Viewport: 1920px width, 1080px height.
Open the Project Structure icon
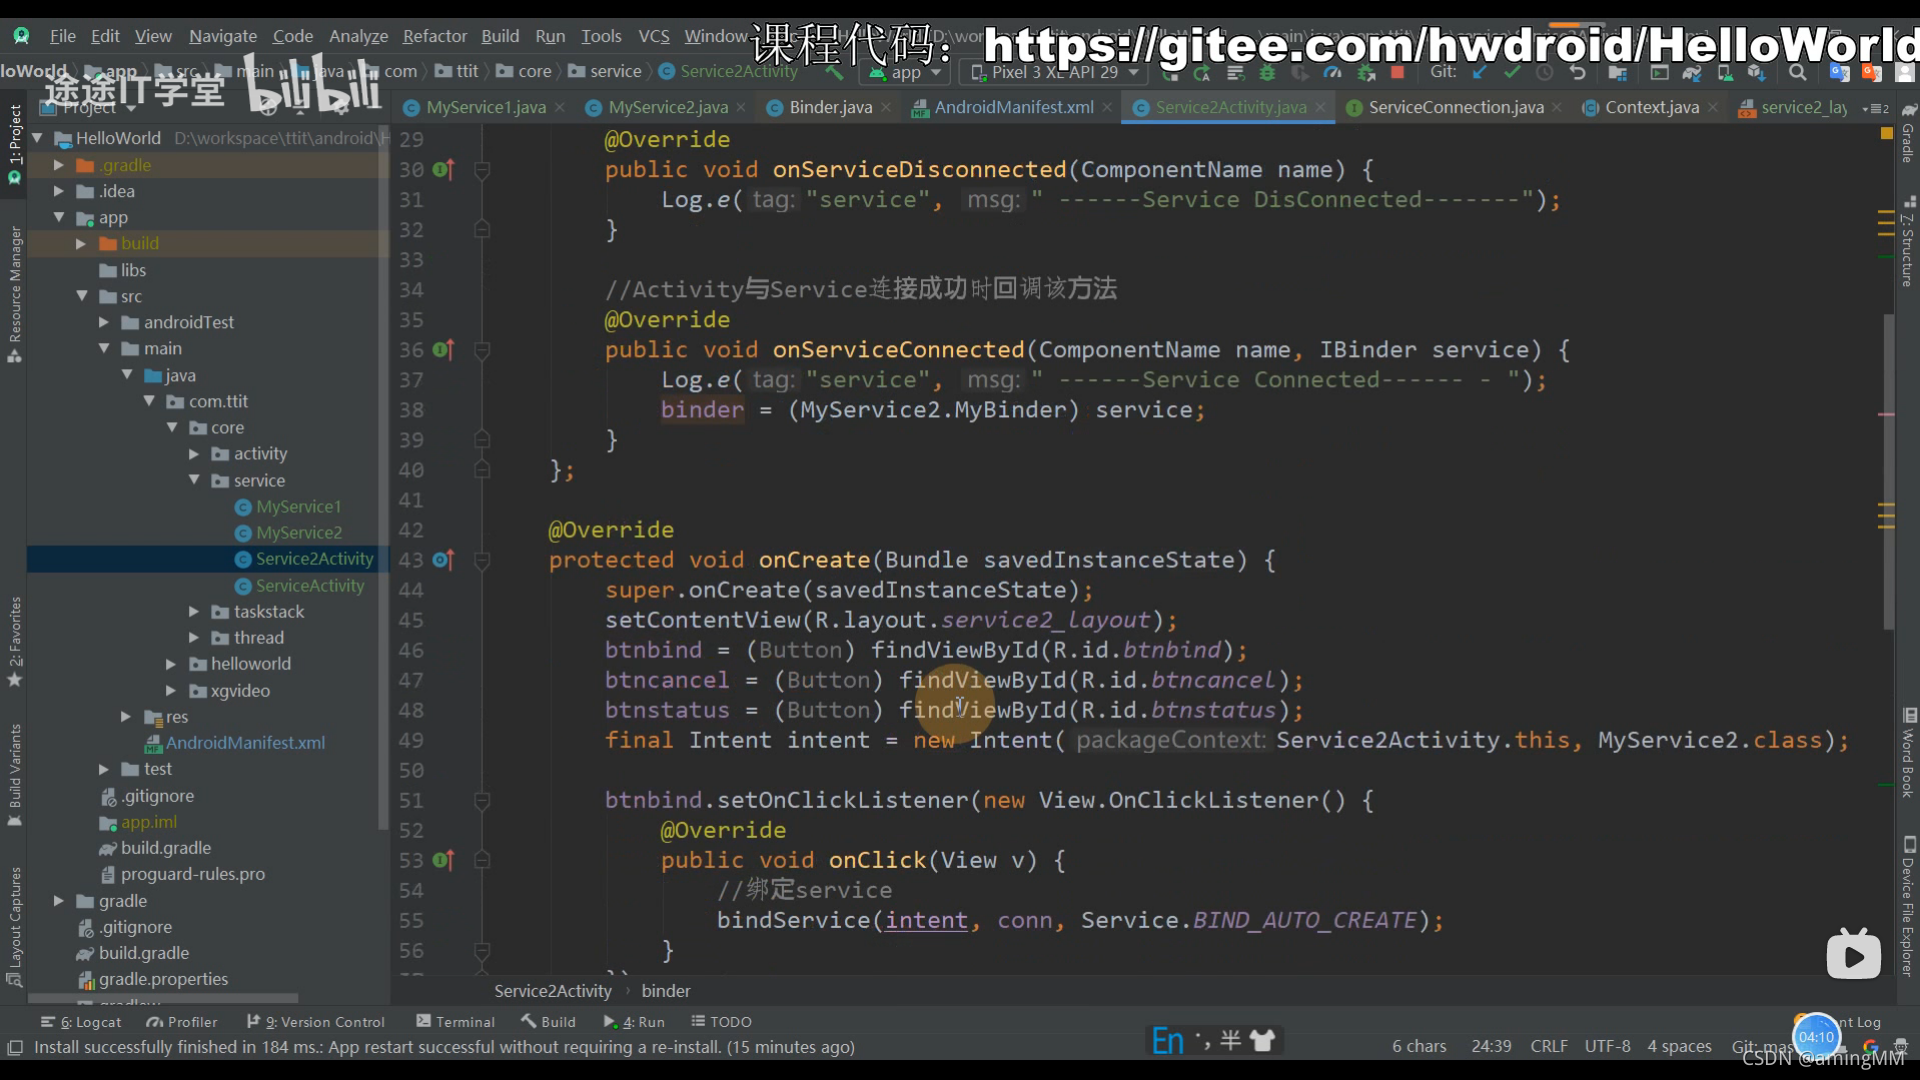click(x=1617, y=72)
